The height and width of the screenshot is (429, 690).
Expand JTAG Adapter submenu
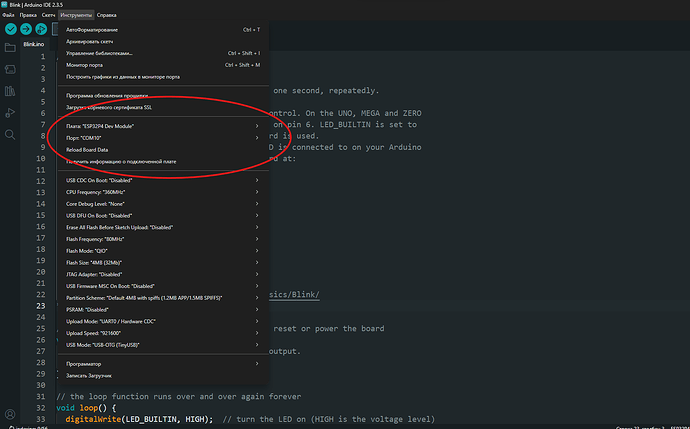coord(163,274)
